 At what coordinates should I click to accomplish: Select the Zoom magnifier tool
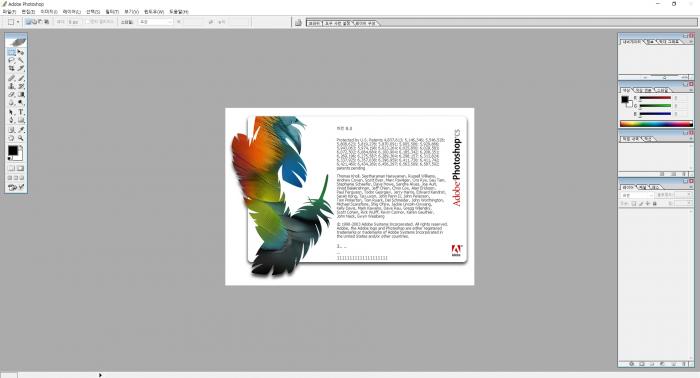[x=21, y=138]
